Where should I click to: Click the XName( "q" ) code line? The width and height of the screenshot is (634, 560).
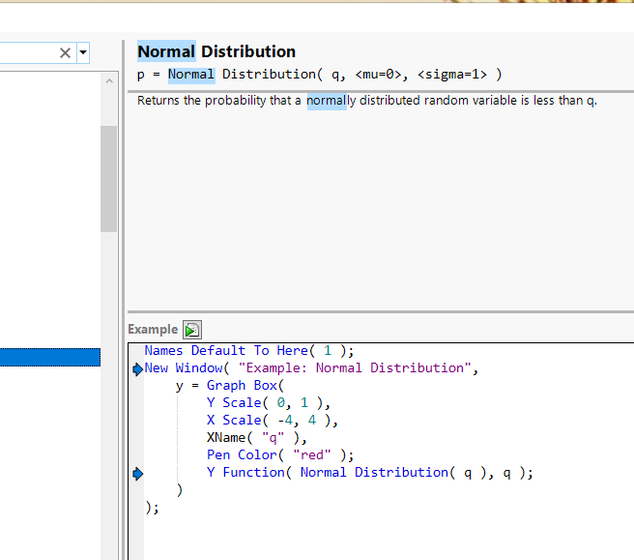[257, 438]
